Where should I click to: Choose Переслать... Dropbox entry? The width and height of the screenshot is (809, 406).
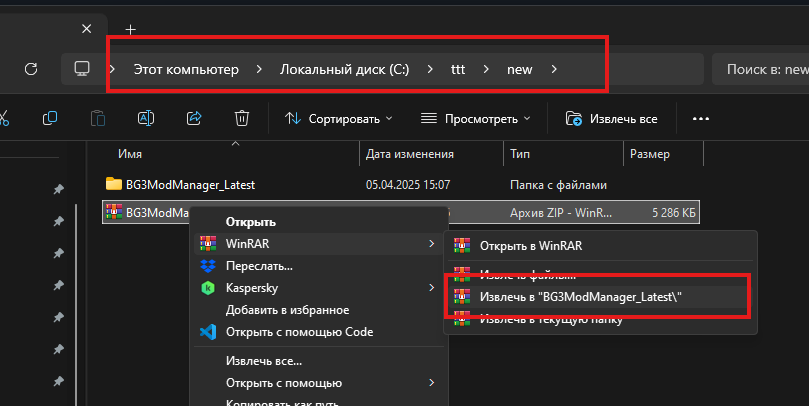(x=318, y=266)
